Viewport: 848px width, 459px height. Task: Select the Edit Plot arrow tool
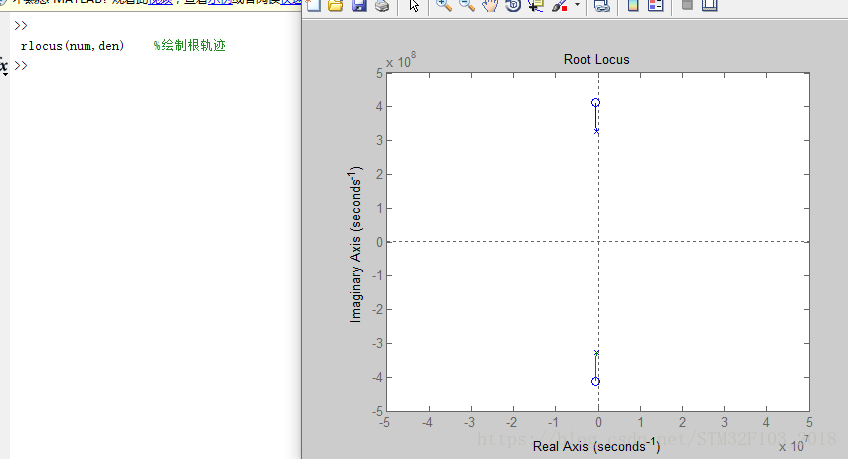pyautogui.click(x=414, y=5)
